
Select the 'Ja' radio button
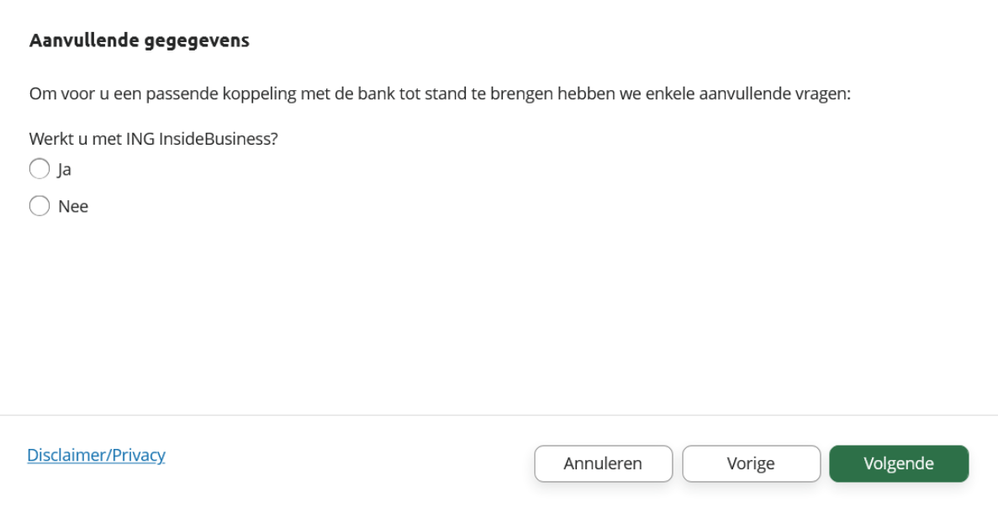39,169
